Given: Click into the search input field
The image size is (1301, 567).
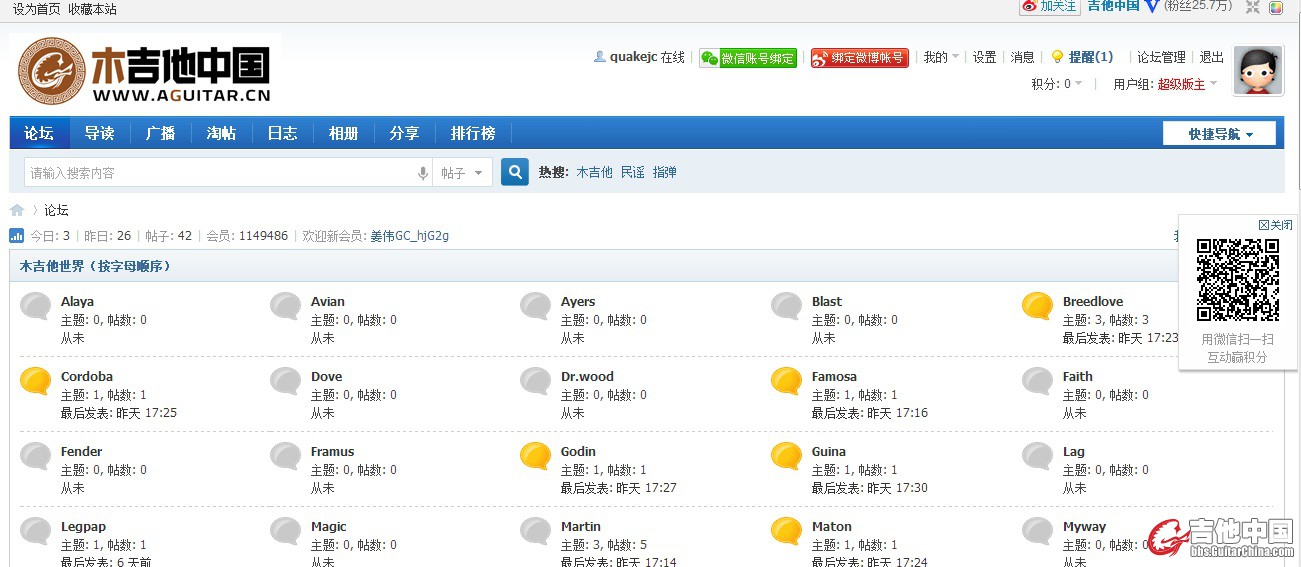Looking at the screenshot, I should point(220,173).
